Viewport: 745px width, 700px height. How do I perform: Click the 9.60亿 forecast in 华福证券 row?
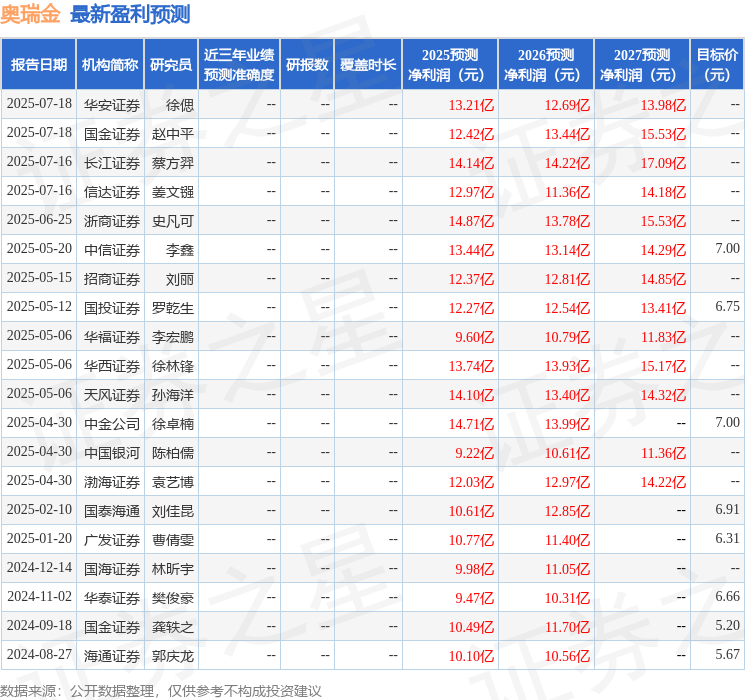point(474,337)
